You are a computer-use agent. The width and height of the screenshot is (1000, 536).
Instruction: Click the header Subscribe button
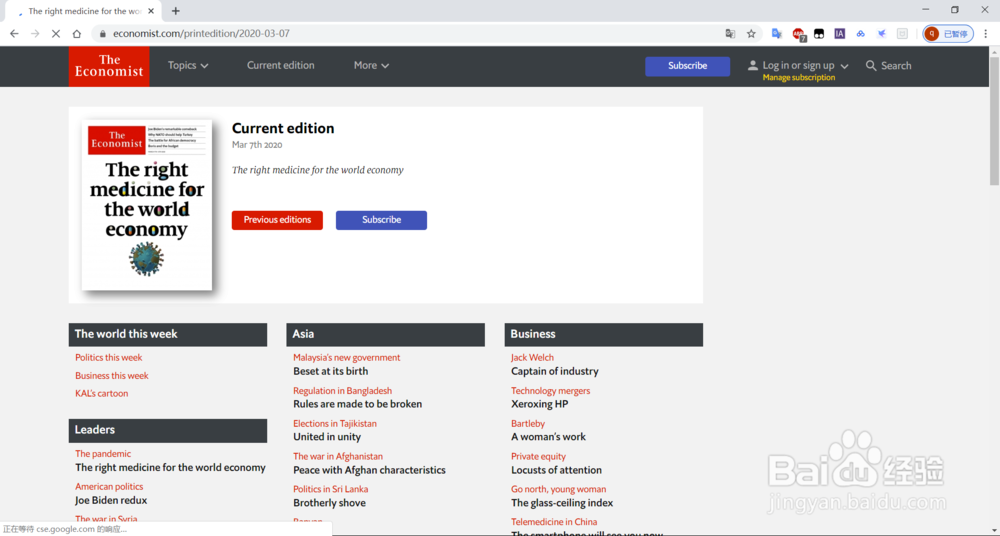coord(688,66)
